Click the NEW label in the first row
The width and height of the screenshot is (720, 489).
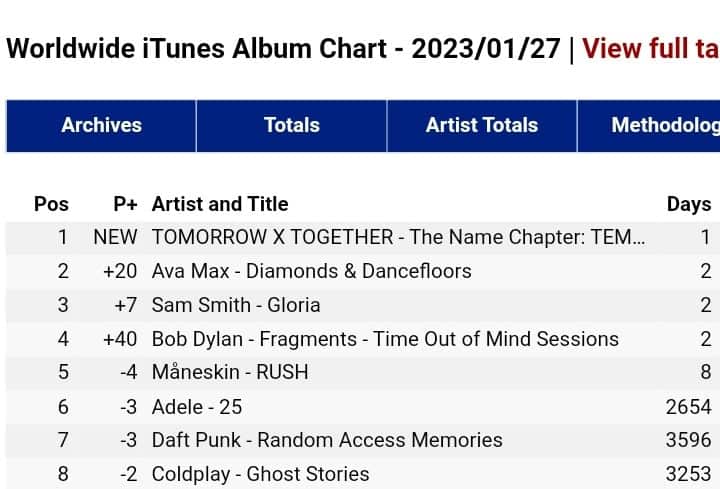[x=115, y=237]
